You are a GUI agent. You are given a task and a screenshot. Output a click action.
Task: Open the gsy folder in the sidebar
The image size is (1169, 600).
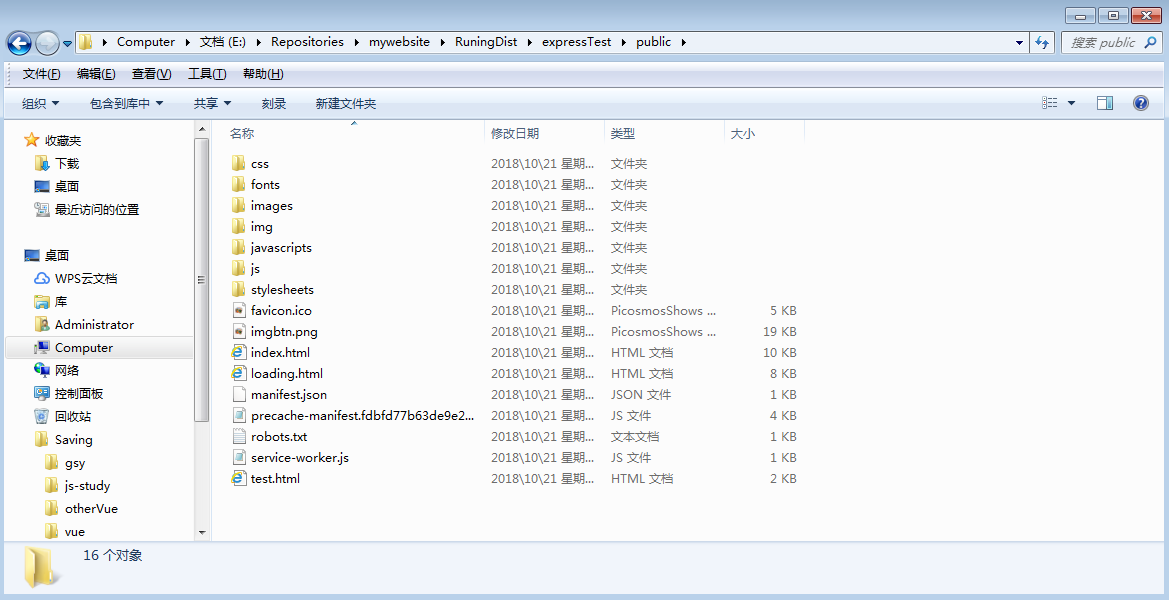75,463
